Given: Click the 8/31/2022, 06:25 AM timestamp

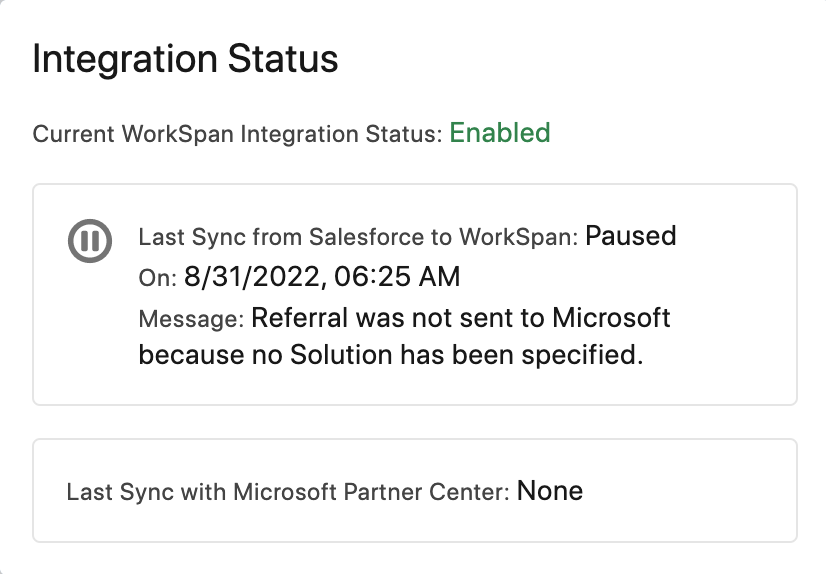Looking at the screenshot, I should [321, 276].
